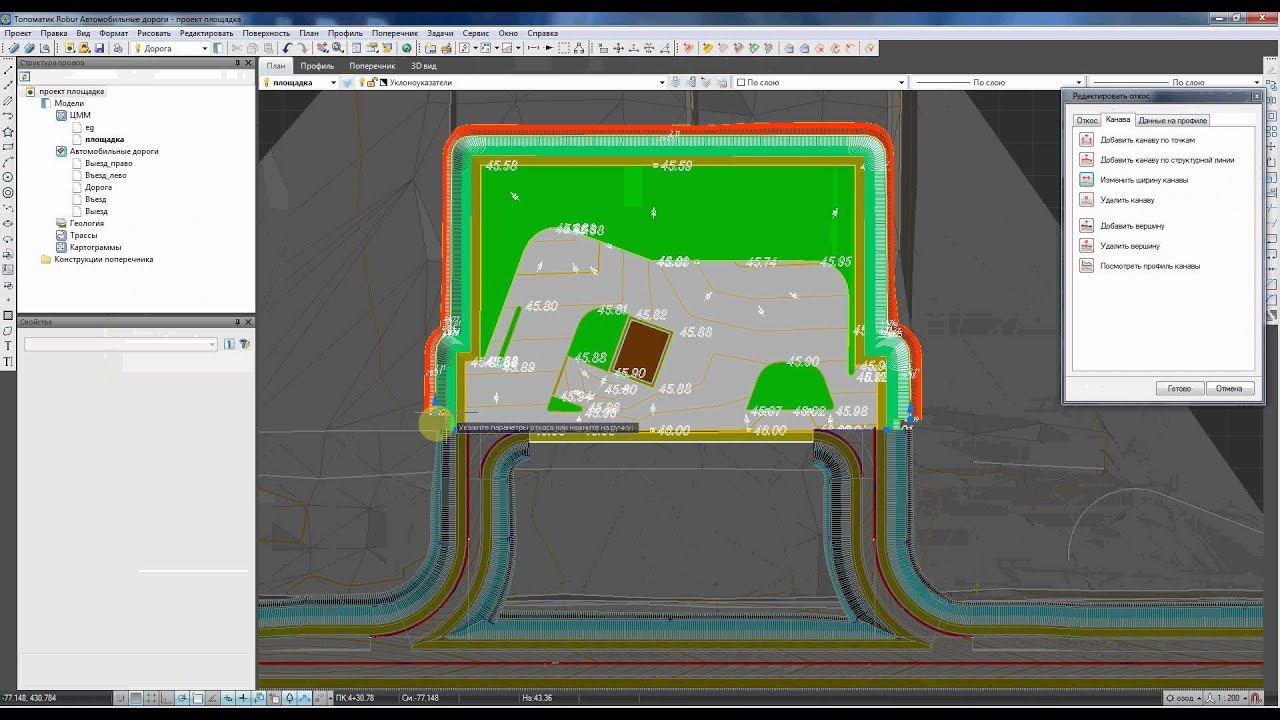The width and height of the screenshot is (1280, 720).
Task: Select 'Въезд_лево' in the project tree
Action: (105, 175)
